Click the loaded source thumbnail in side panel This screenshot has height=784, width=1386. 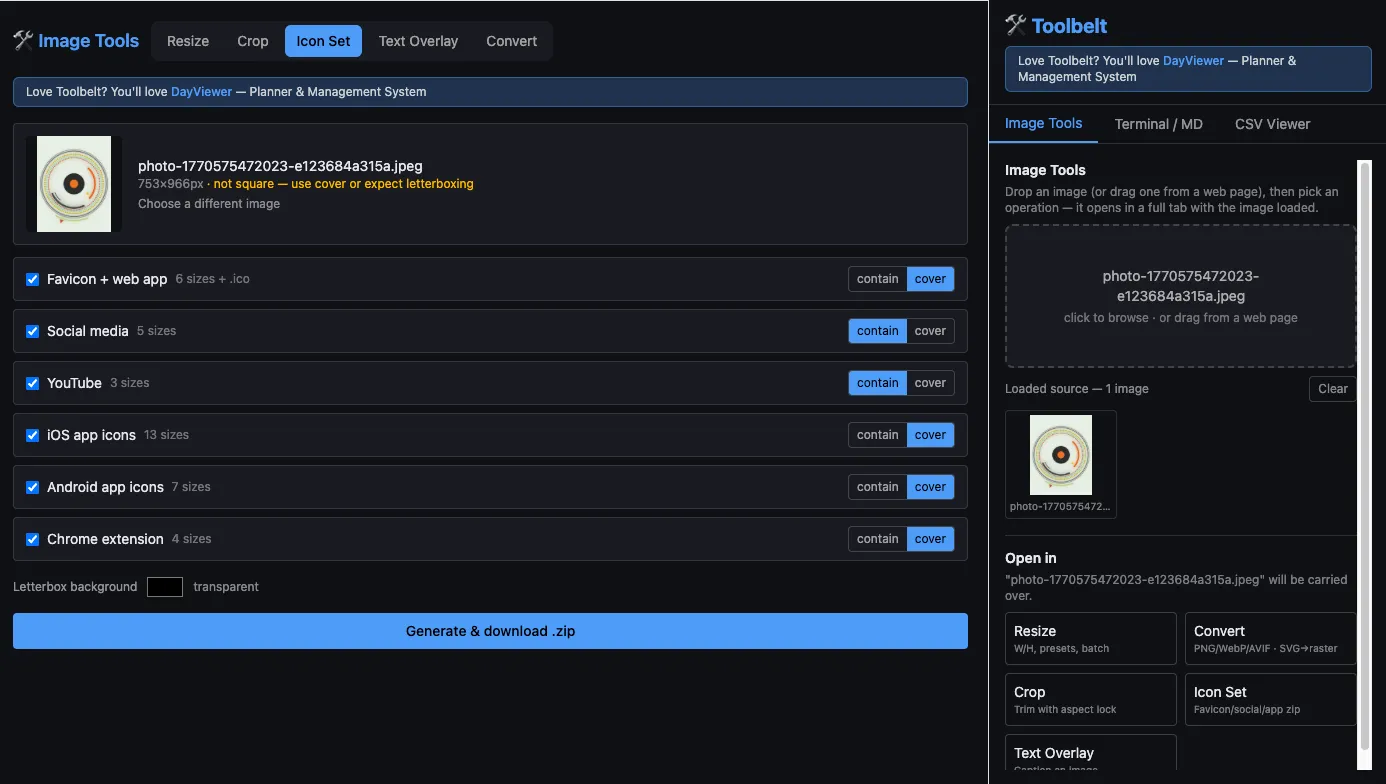point(1061,464)
